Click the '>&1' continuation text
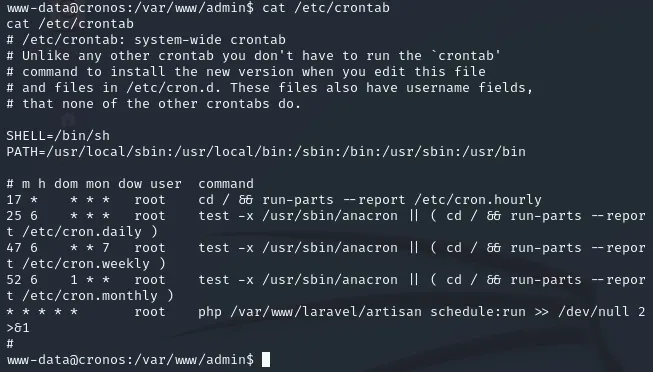653x372 pixels. pyautogui.click(x=18, y=328)
